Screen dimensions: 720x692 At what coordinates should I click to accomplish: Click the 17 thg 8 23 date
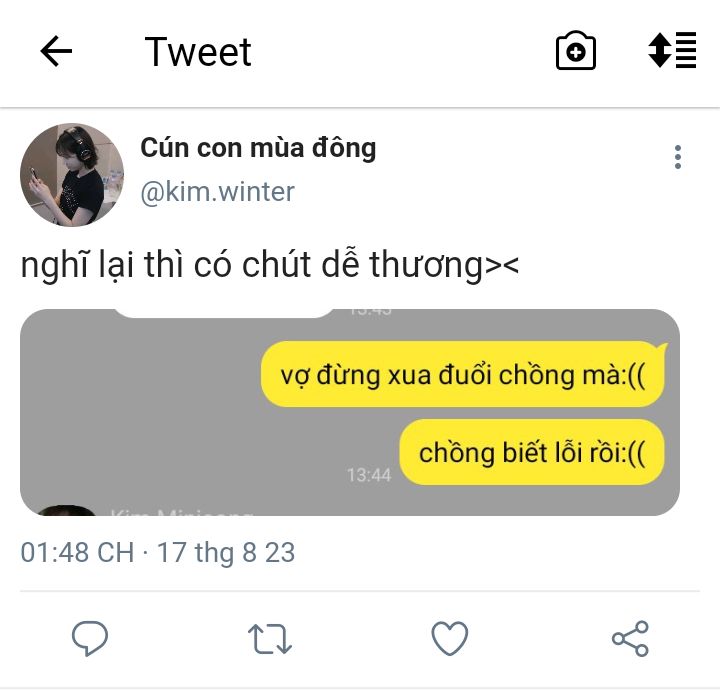point(226,552)
